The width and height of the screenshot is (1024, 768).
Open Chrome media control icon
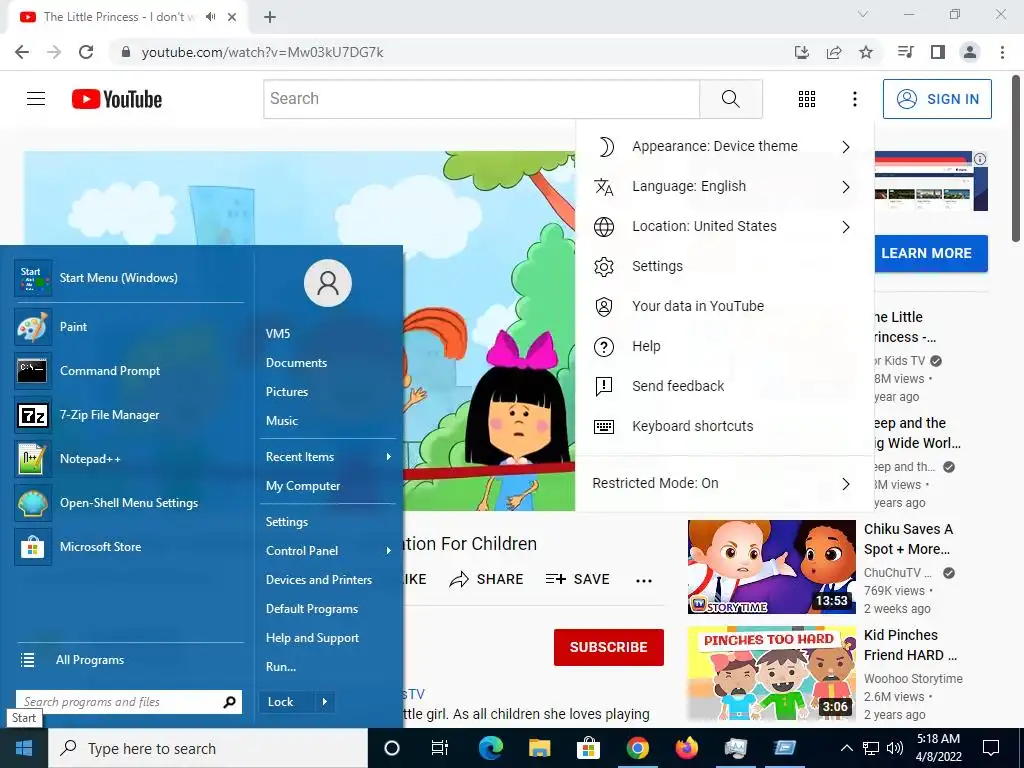click(x=905, y=52)
